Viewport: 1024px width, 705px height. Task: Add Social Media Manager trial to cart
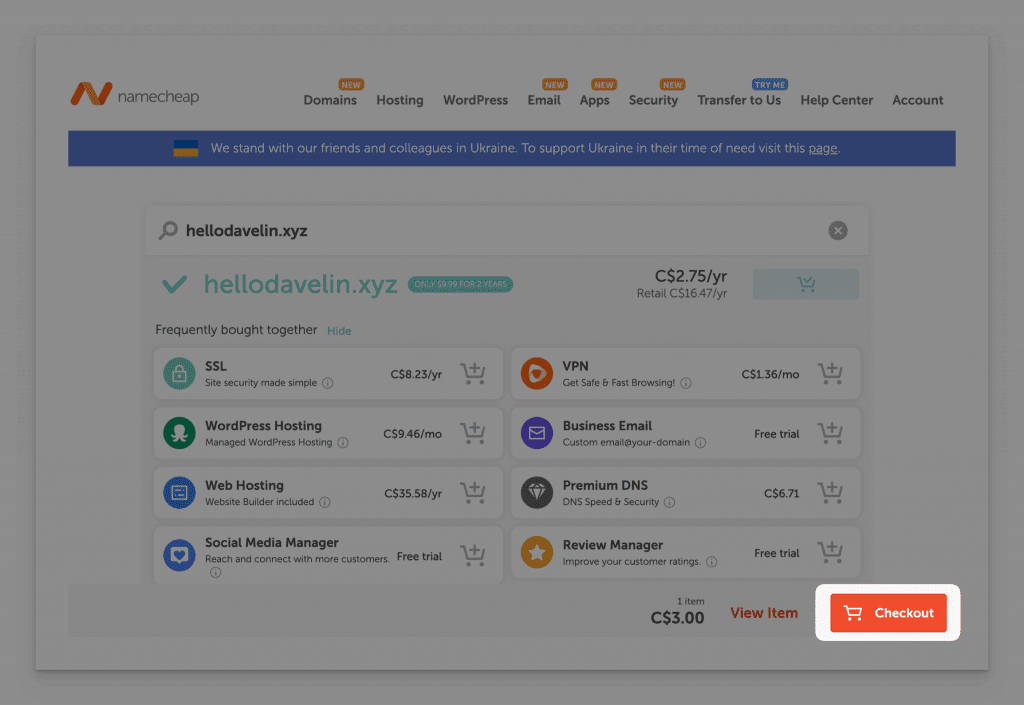[473, 555]
